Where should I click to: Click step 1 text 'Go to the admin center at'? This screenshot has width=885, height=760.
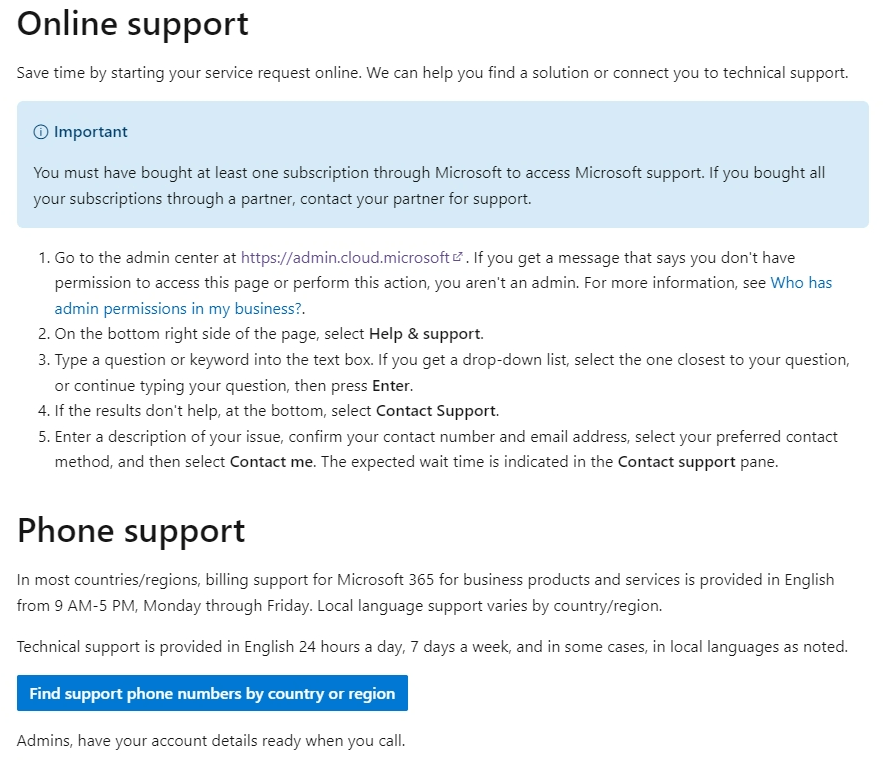click(x=146, y=258)
